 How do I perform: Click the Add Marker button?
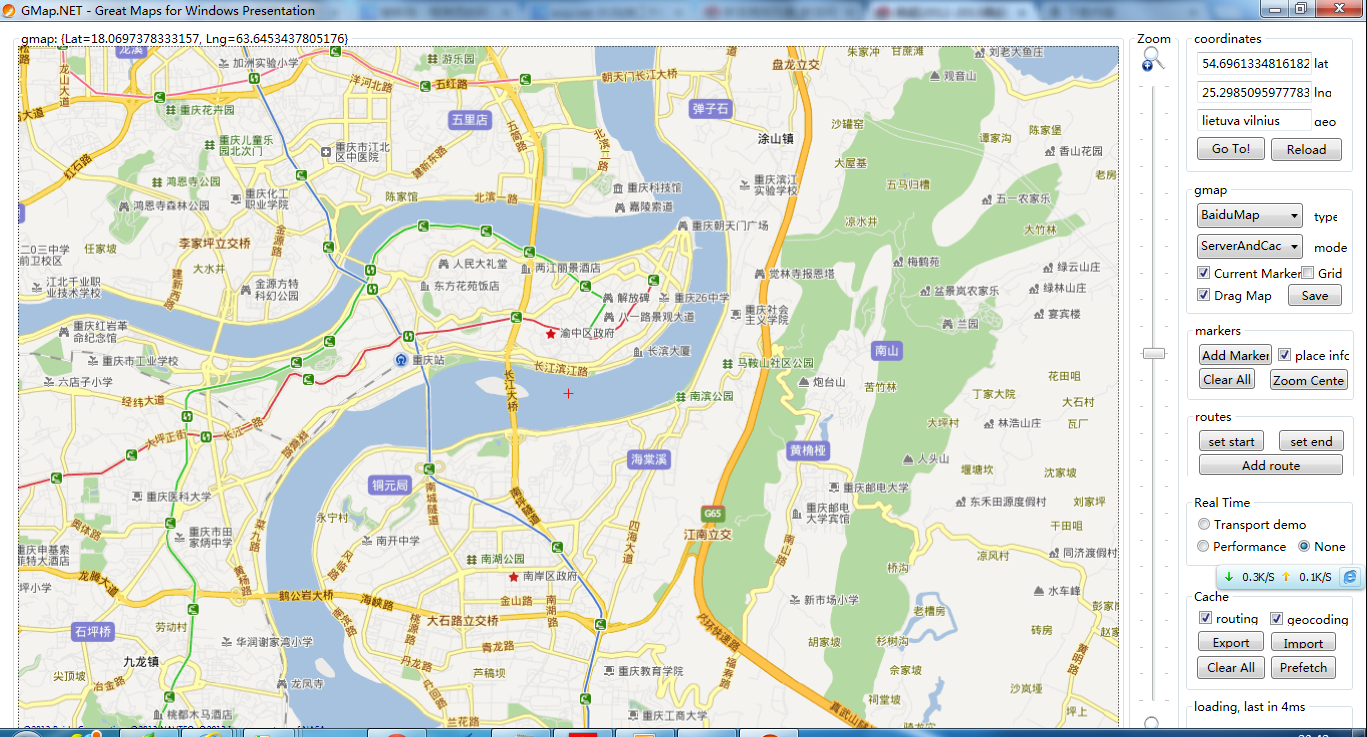tap(1235, 355)
